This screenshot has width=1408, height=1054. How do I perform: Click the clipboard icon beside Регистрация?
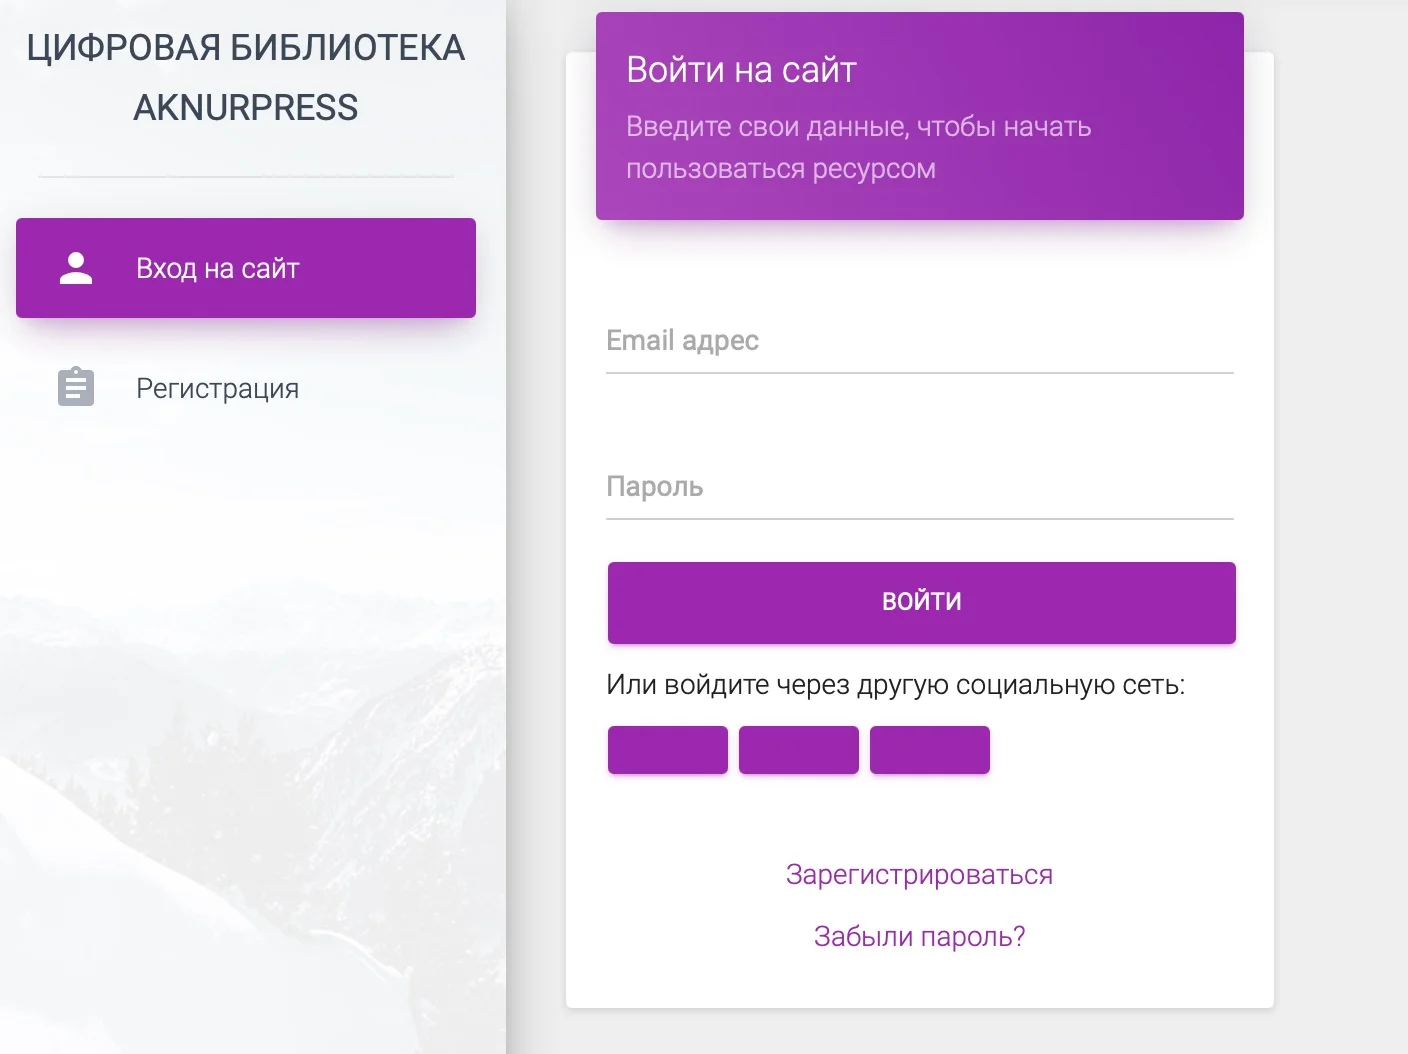pos(76,387)
